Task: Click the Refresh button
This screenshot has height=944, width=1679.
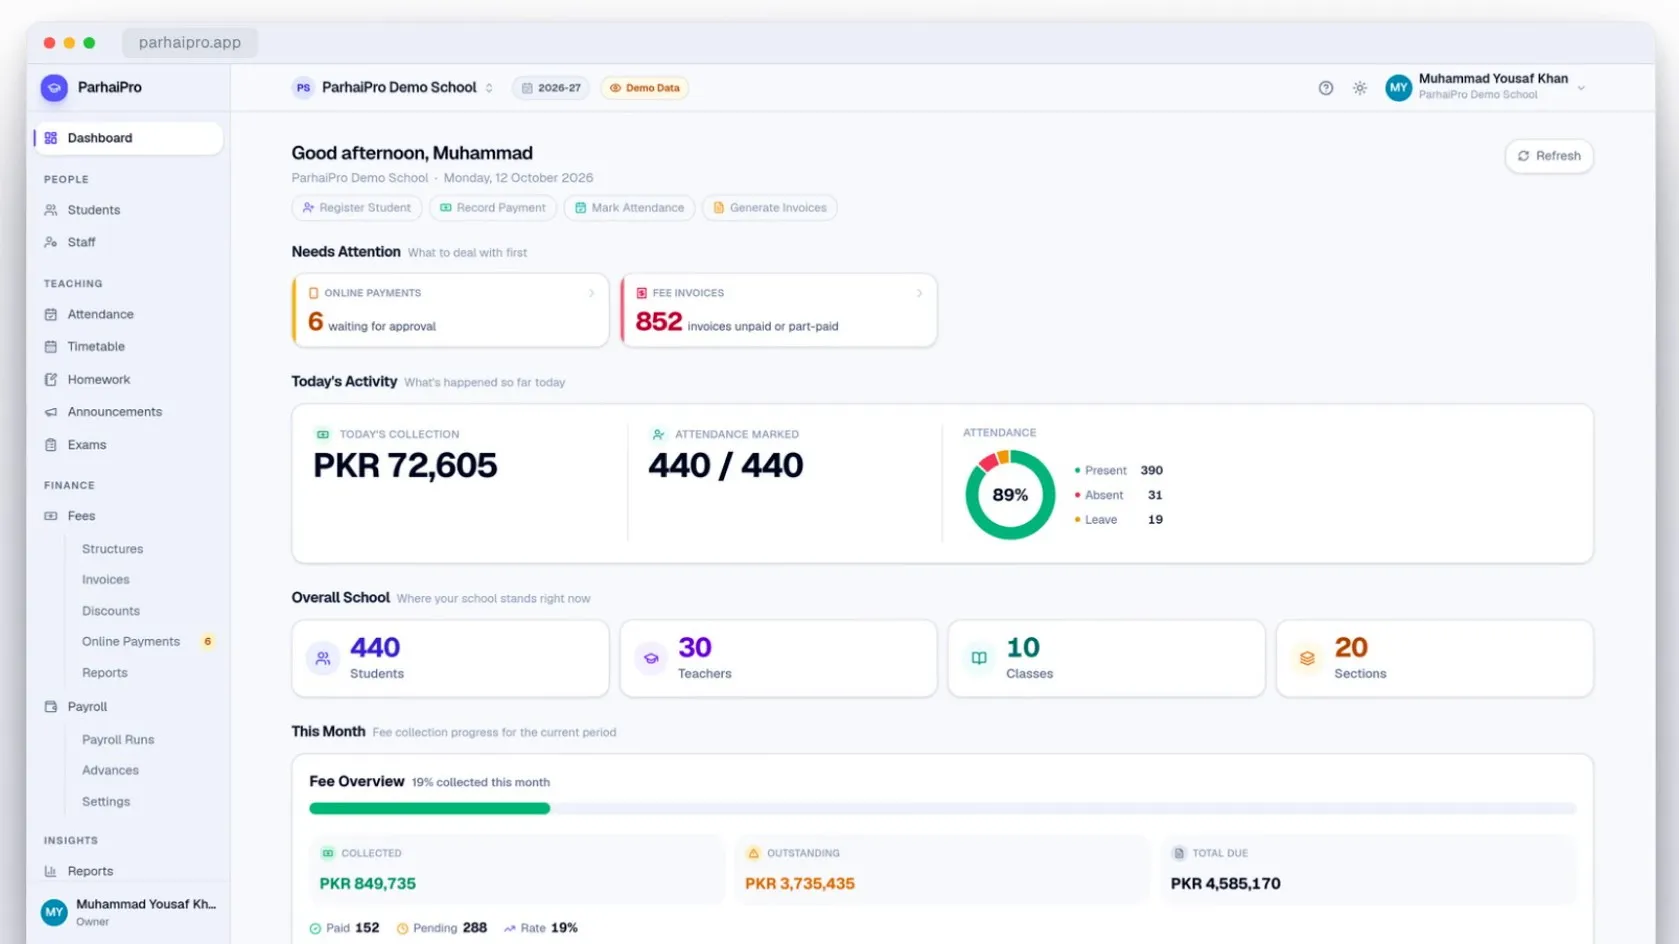Action: (1549, 156)
